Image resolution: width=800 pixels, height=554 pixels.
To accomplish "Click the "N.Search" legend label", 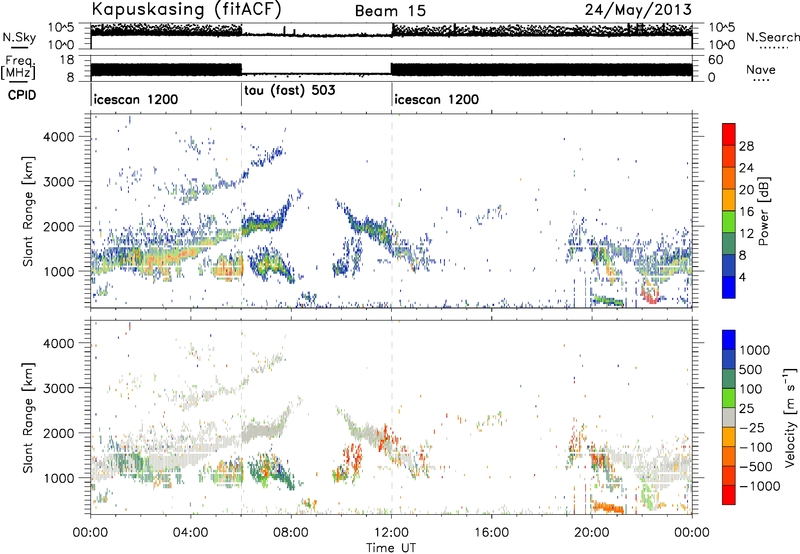I will 773,37.
